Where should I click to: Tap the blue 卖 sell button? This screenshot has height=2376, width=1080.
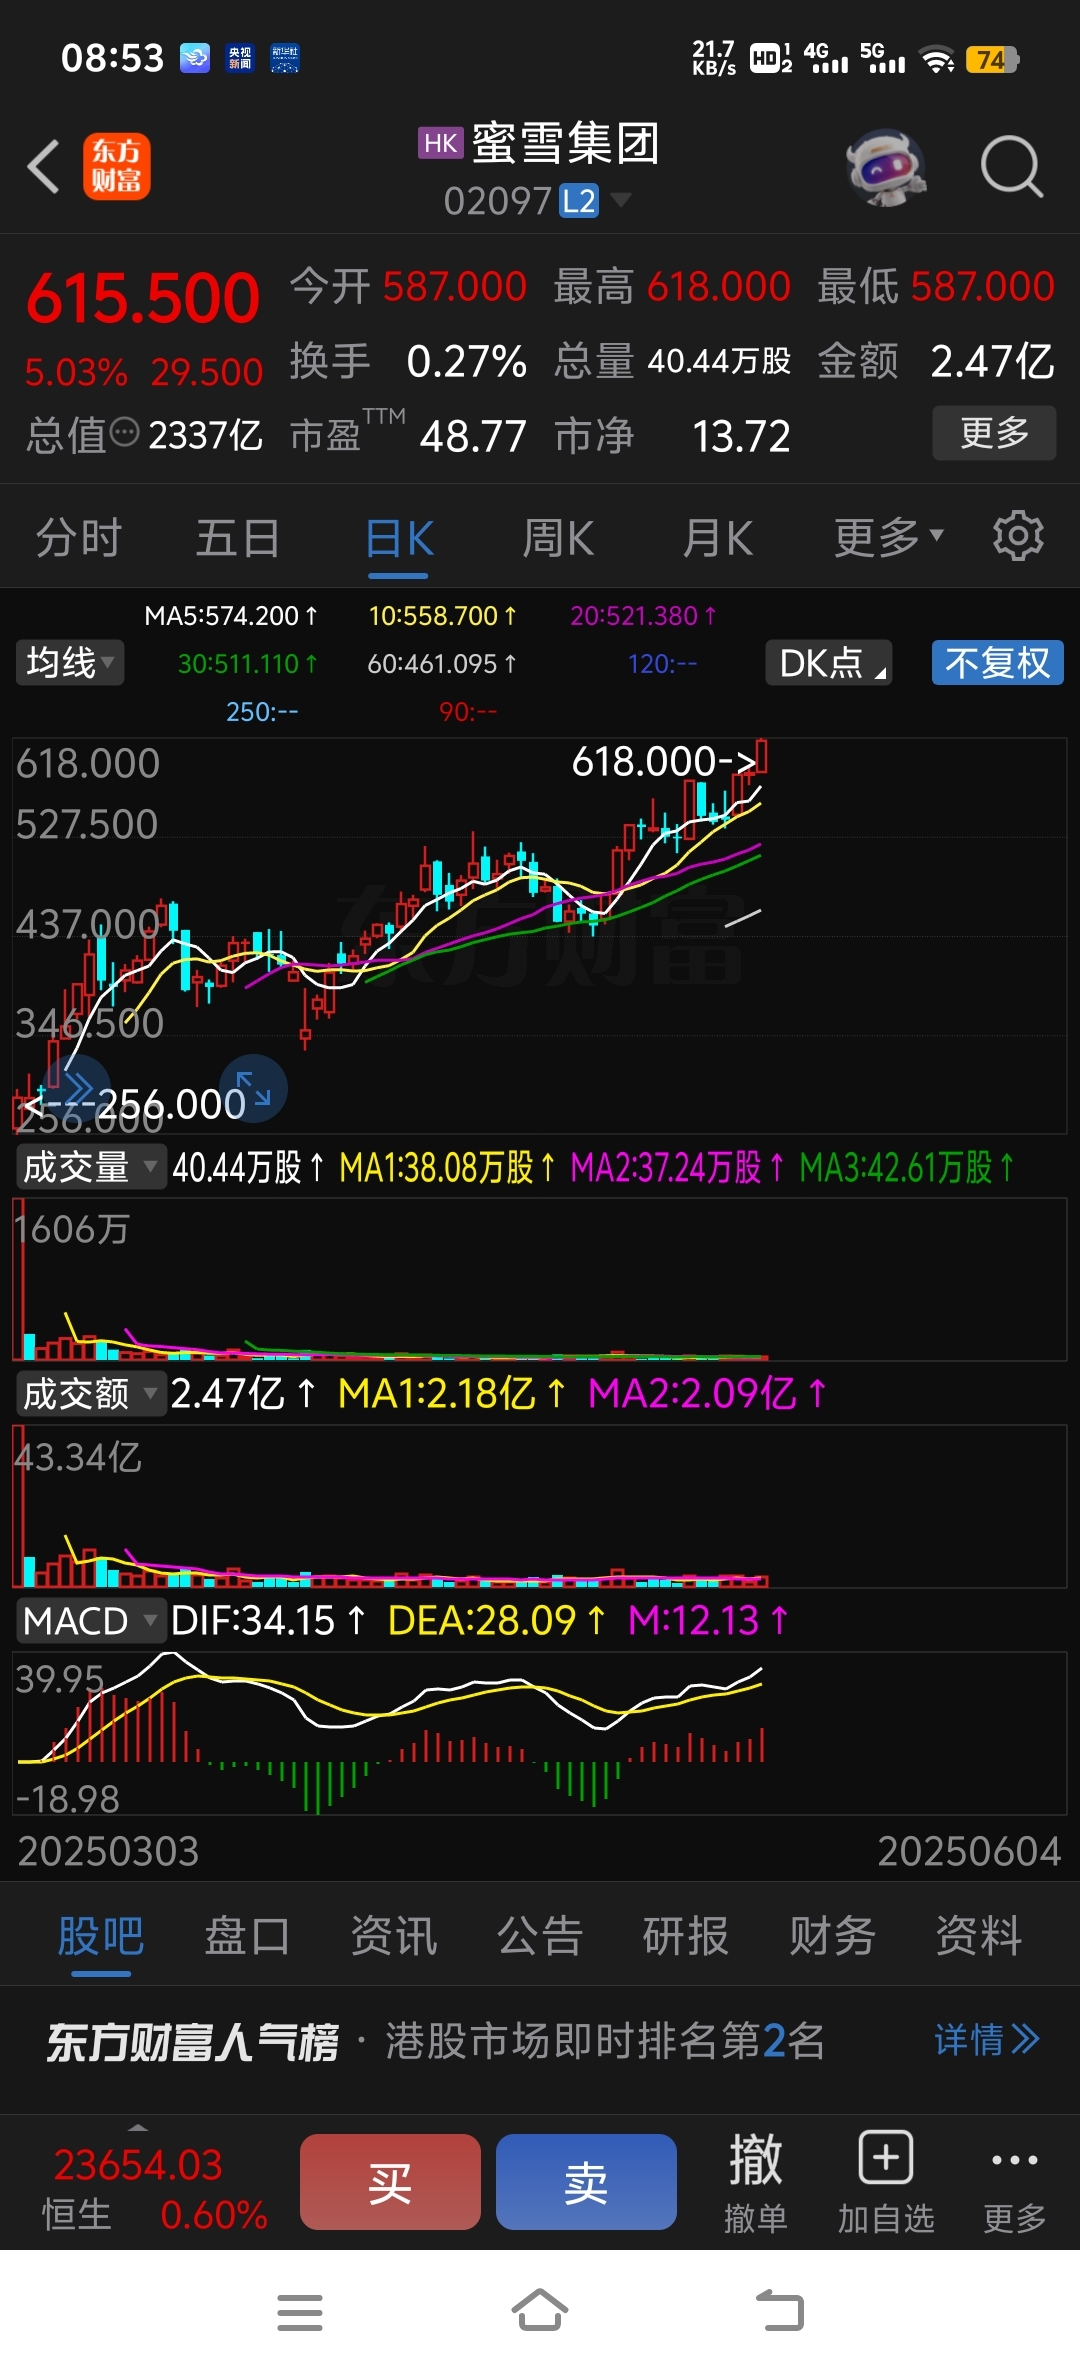[586, 2182]
